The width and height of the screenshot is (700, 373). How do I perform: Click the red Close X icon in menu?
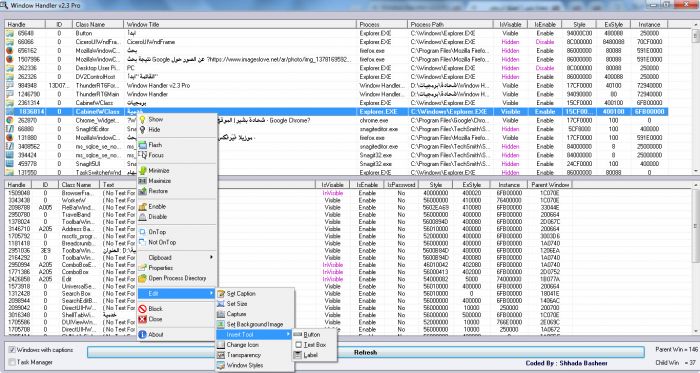click(142, 319)
